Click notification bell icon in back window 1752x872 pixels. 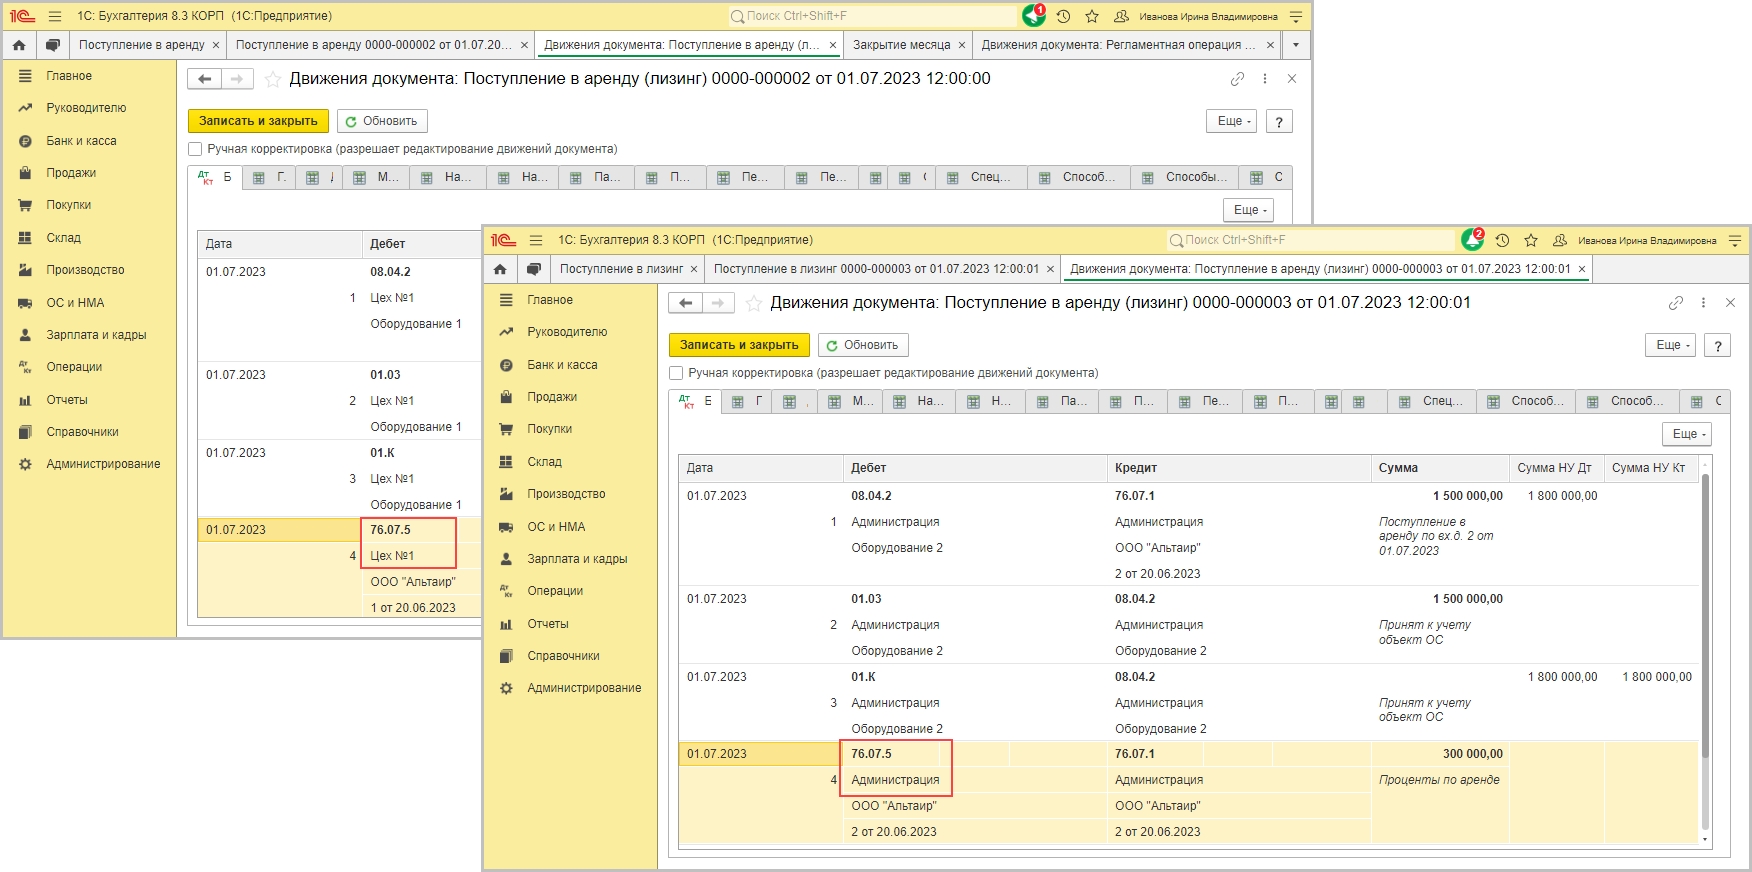pos(1033,16)
